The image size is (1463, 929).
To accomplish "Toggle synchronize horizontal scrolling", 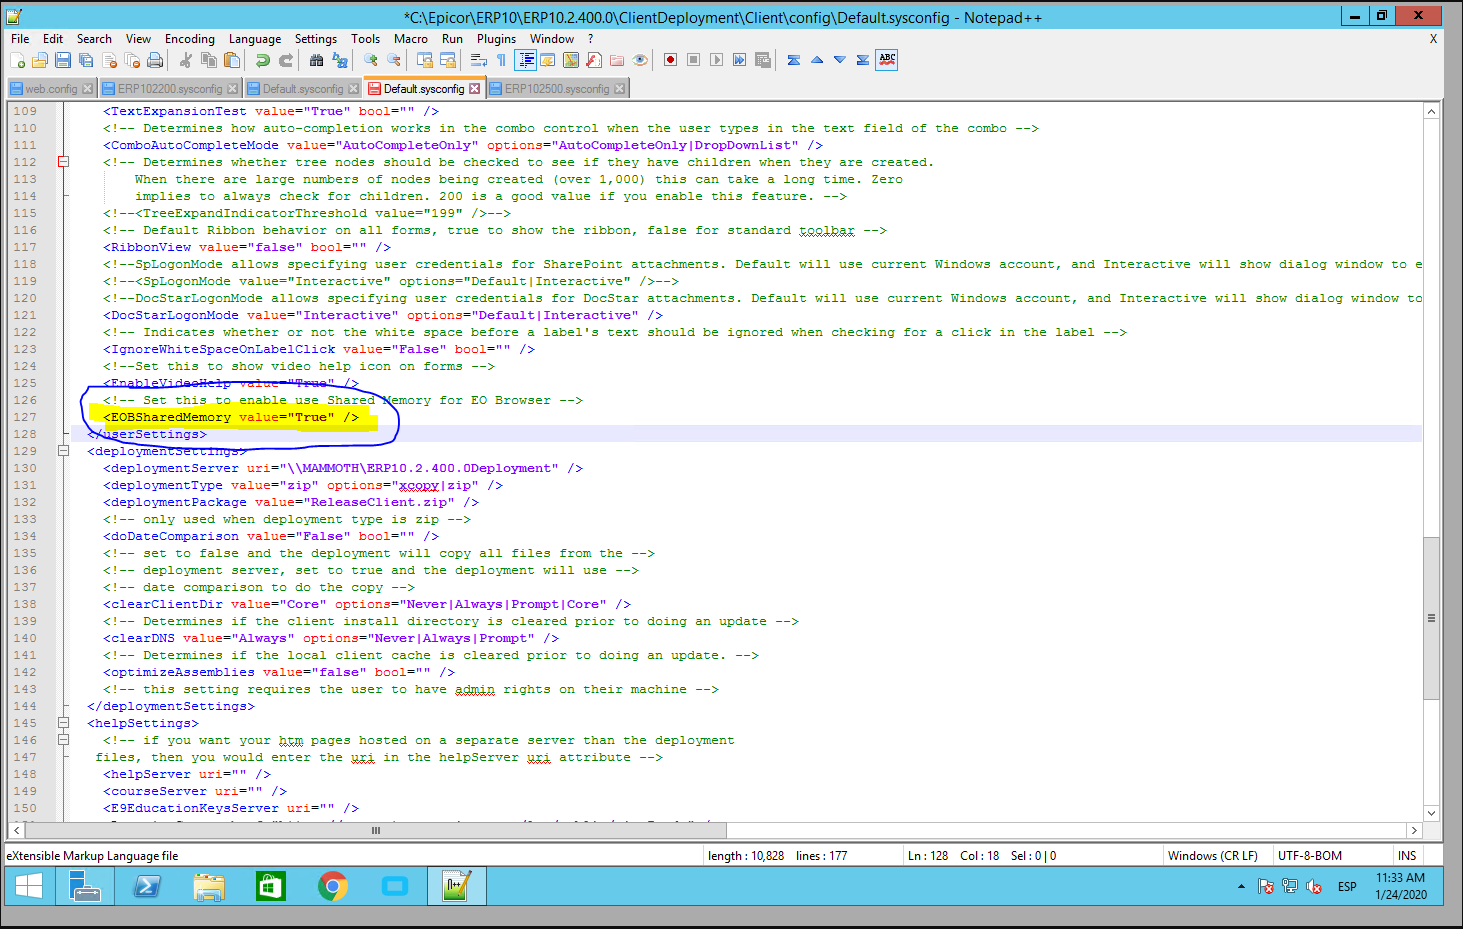I will click(448, 60).
